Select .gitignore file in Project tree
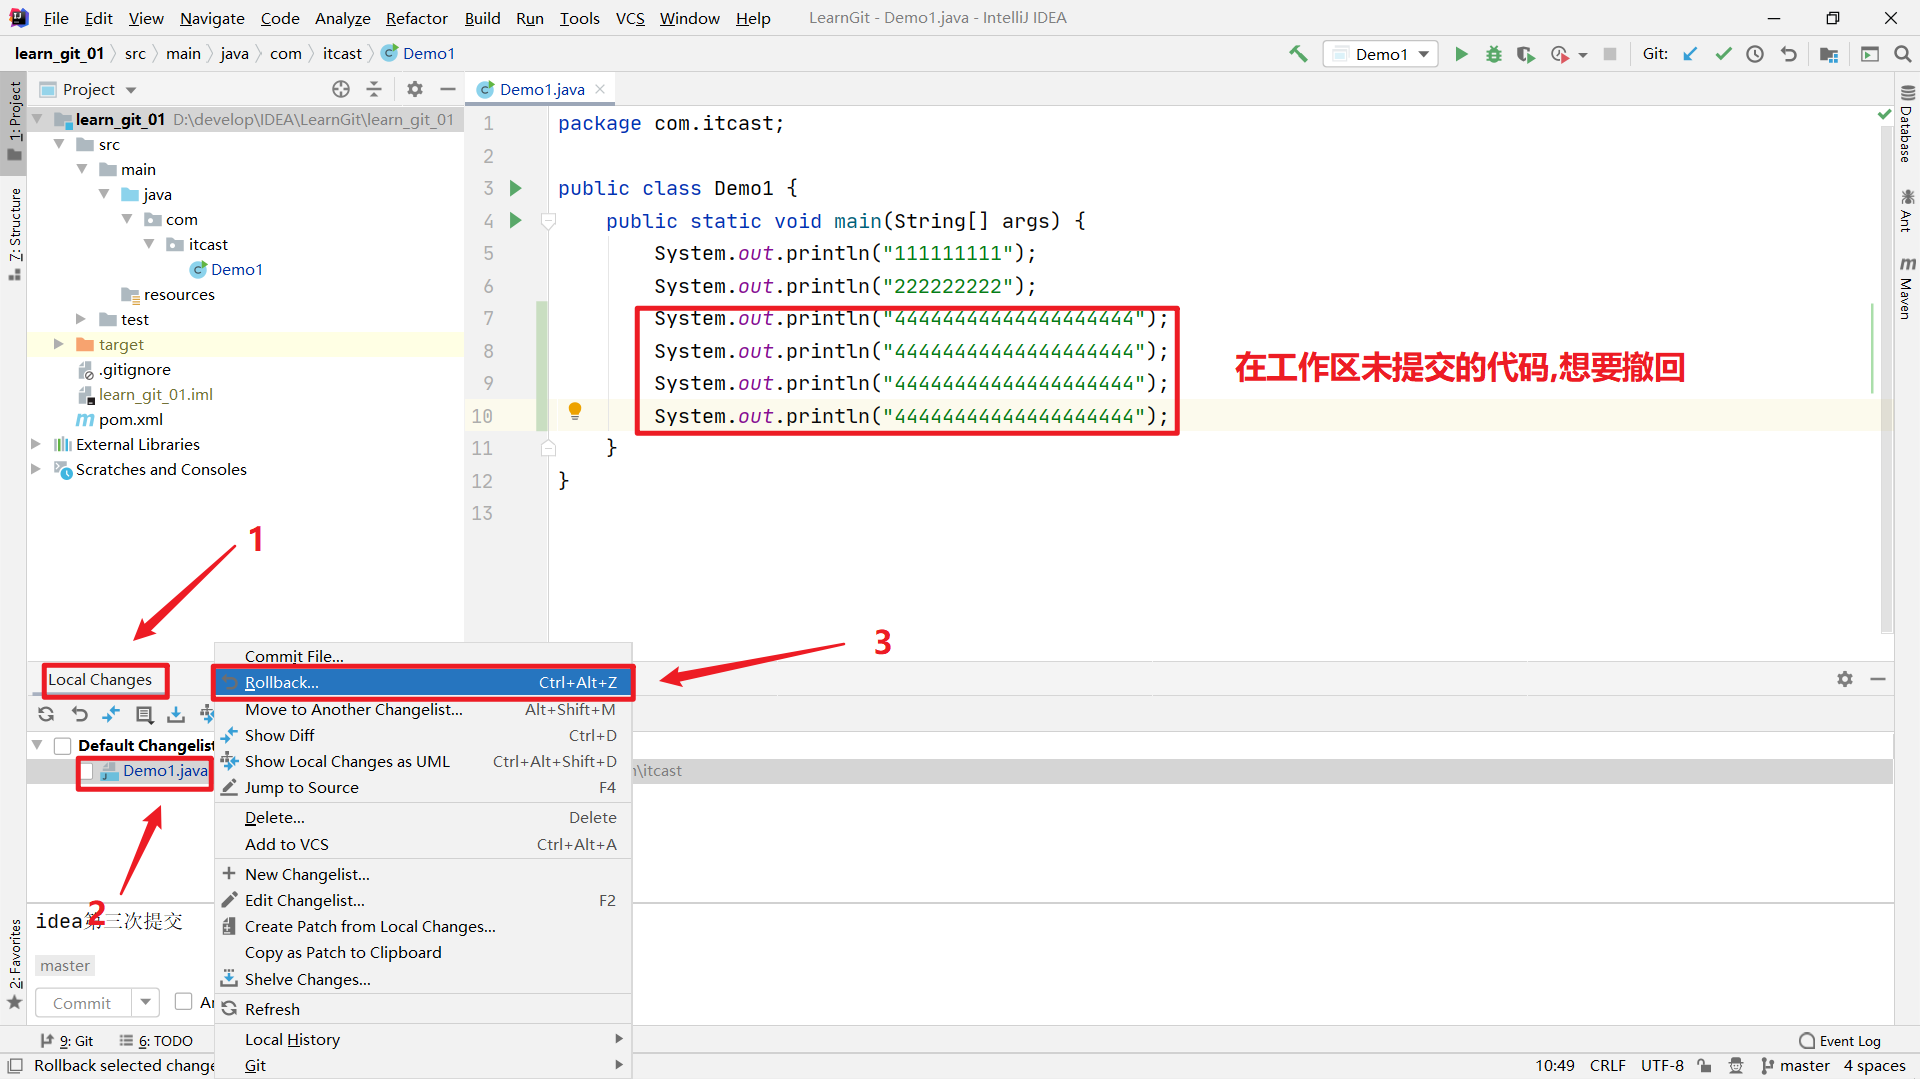1920x1079 pixels. [134, 369]
